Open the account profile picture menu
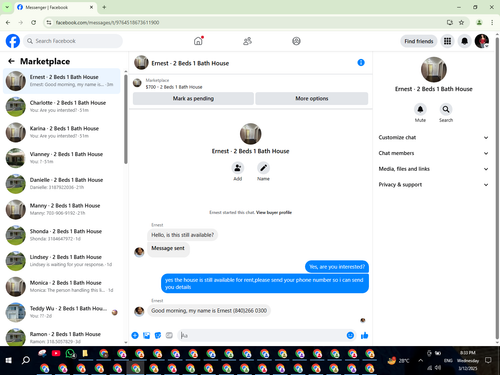This screenshot has height=375, width=500. 482,41
